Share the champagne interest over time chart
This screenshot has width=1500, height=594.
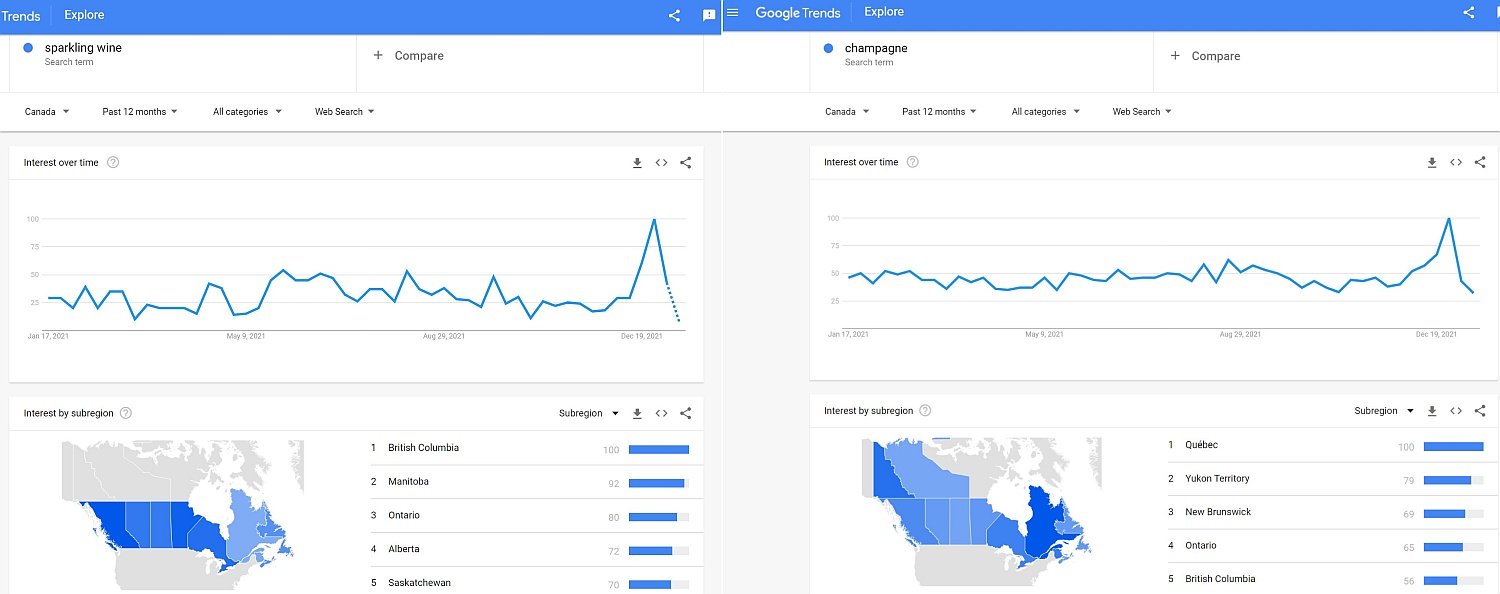coord(1480,162)
